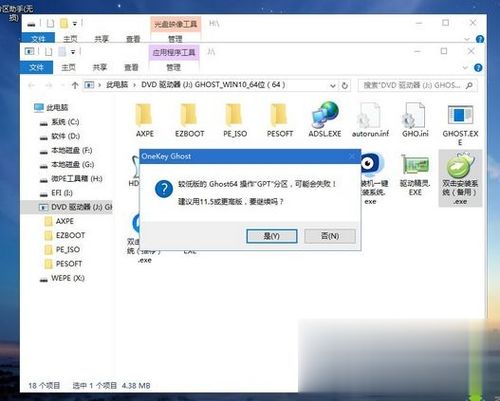Click the help question mark icon
The image size is (500, 401).
pyautogui.click(x=478, y=68)
